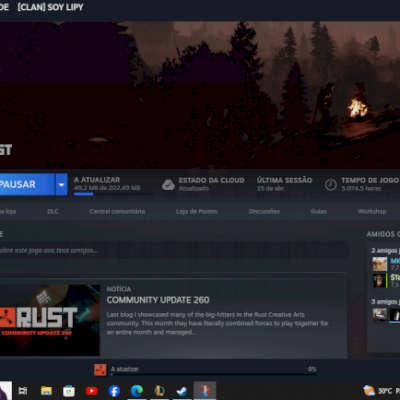
Task: Open the Community Update 260 thumbnail
Action: pos(50,320)
